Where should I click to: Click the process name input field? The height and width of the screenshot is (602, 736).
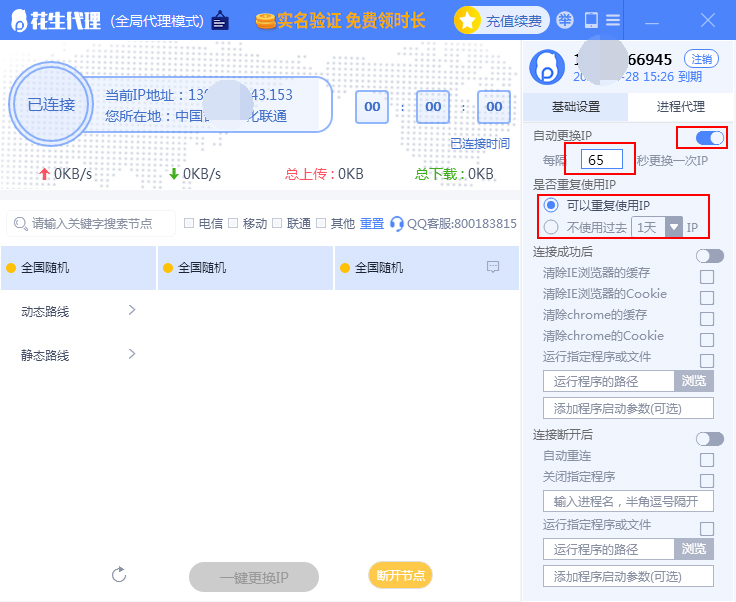click(628, 501)
